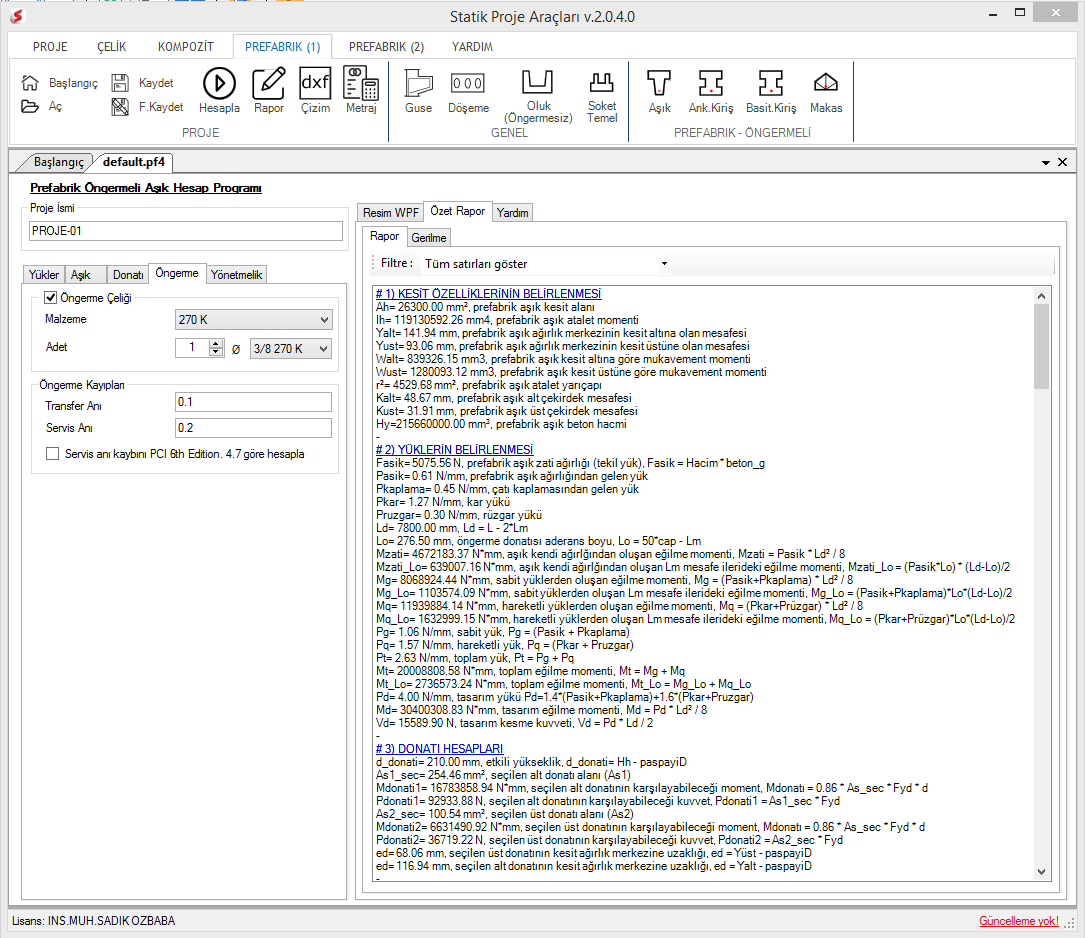Switch to the Başlangıç document tab
1085x938 pixels.
click(x=58, y=162)
